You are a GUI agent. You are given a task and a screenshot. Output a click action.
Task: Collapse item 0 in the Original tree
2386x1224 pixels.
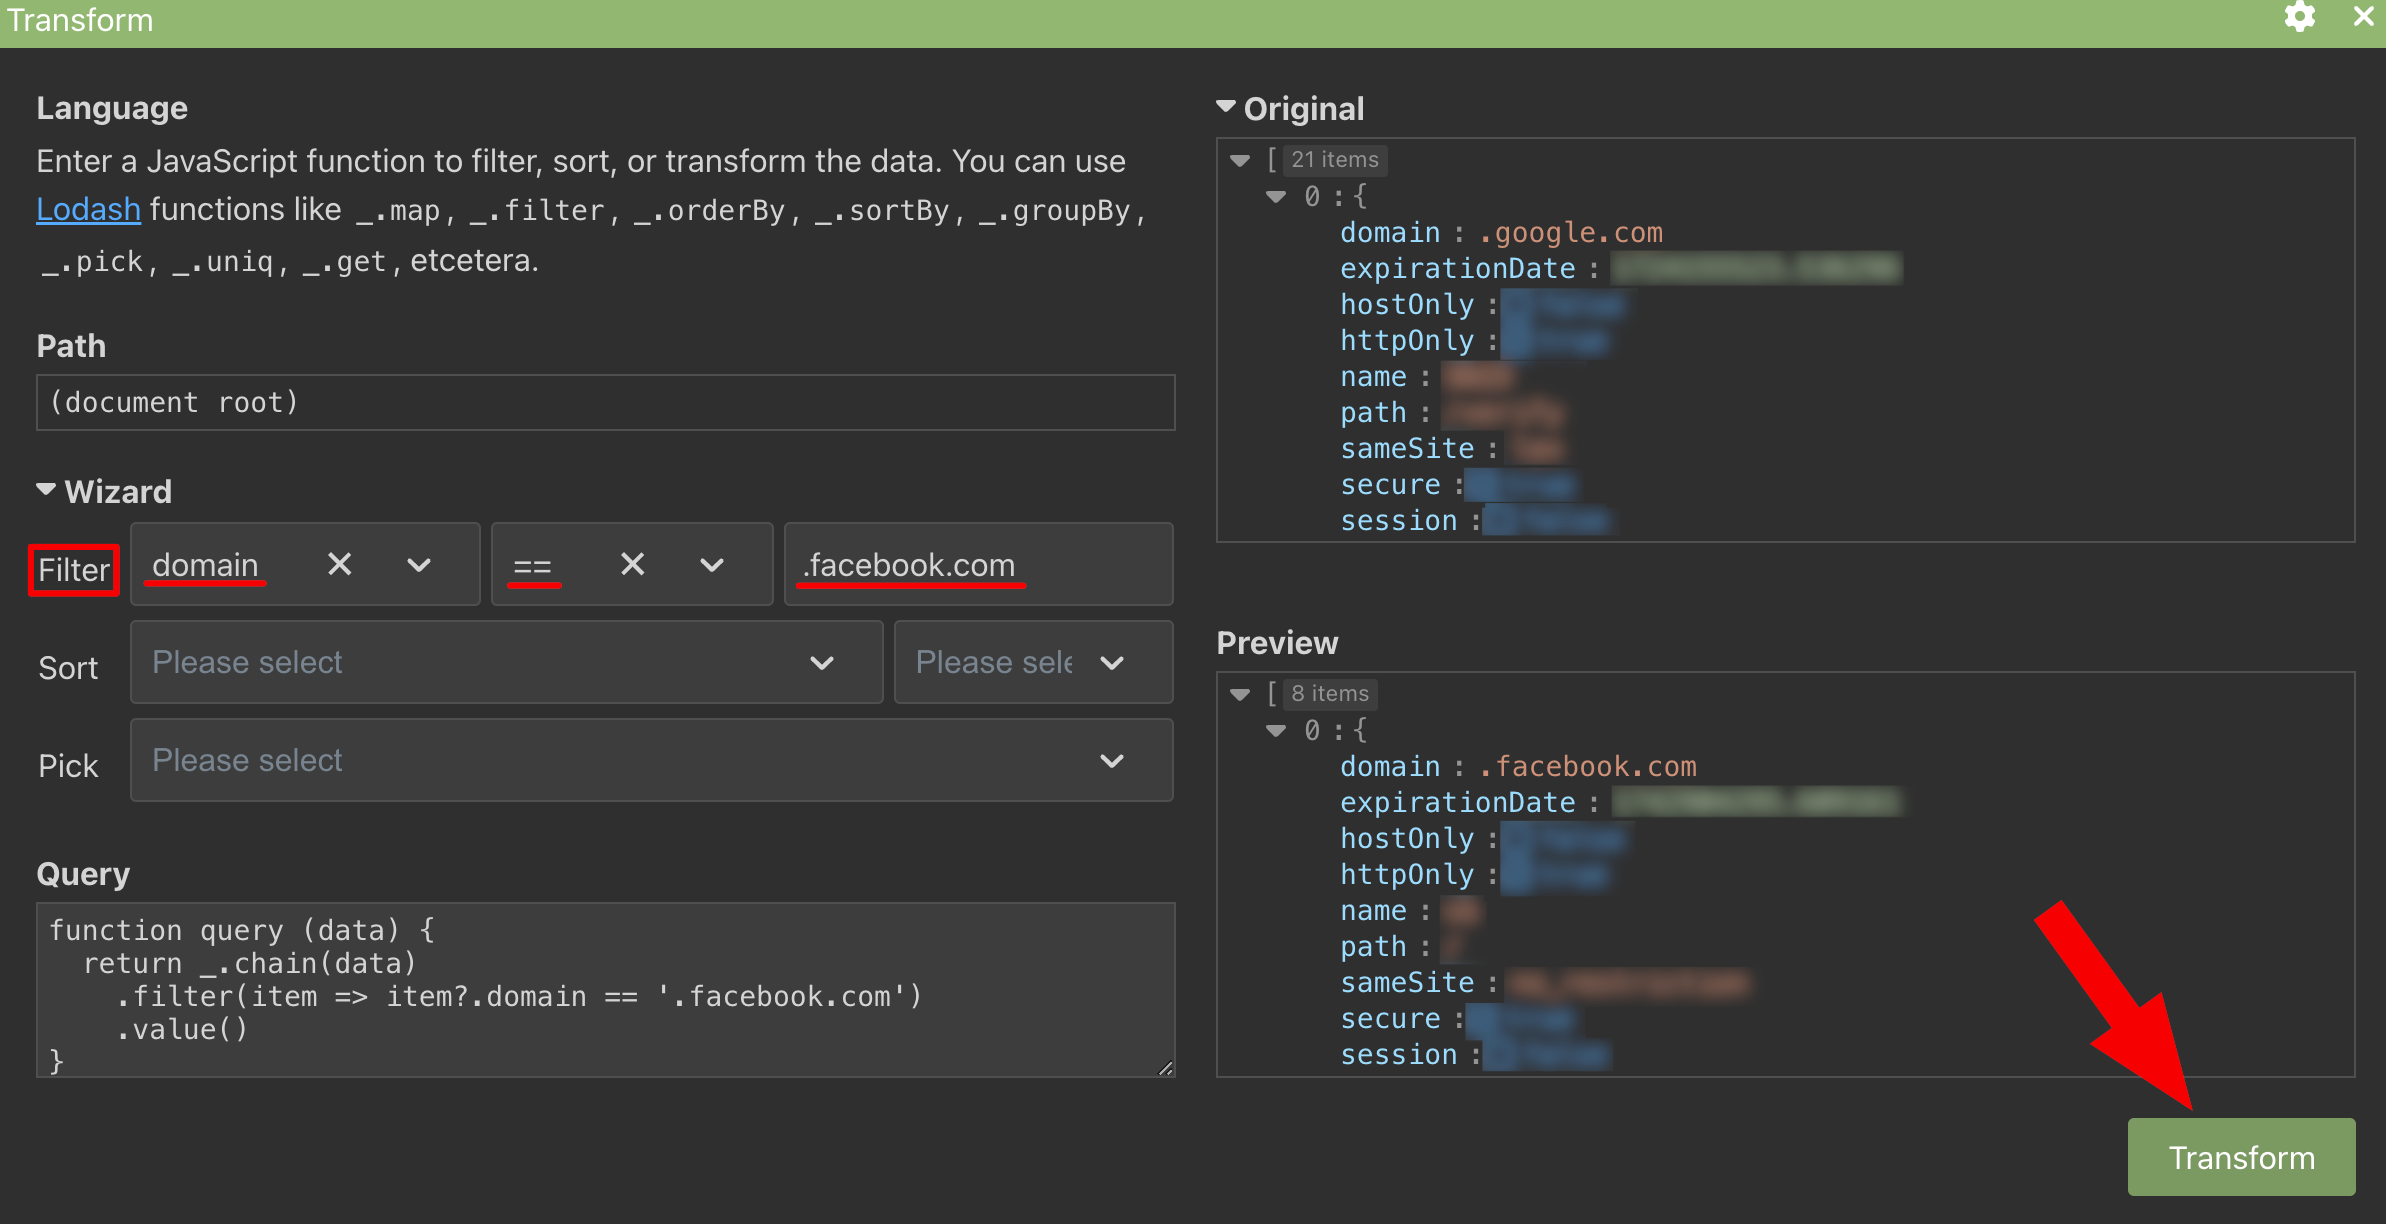coord(1276,196)
